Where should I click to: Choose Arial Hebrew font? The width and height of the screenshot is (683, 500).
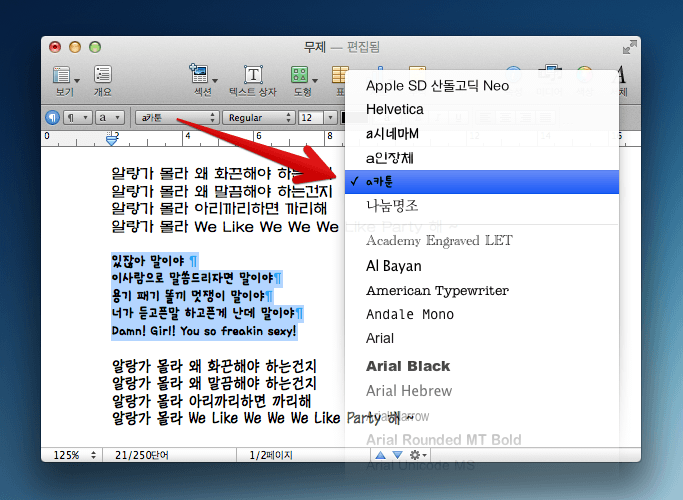(482, 391)
